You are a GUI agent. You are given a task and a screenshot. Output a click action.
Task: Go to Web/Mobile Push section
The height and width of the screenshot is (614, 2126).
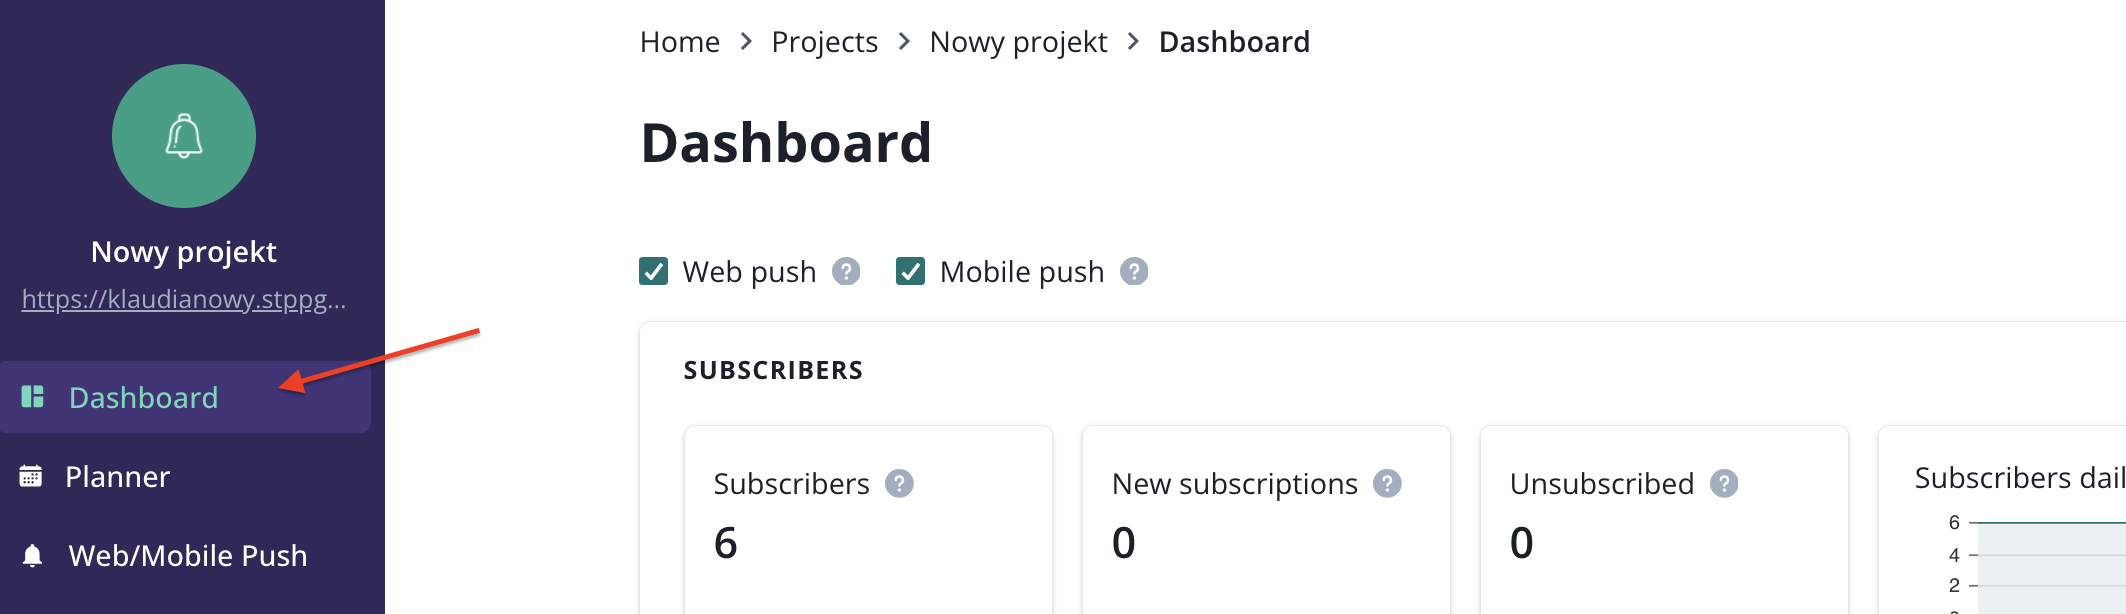point(187,556)
